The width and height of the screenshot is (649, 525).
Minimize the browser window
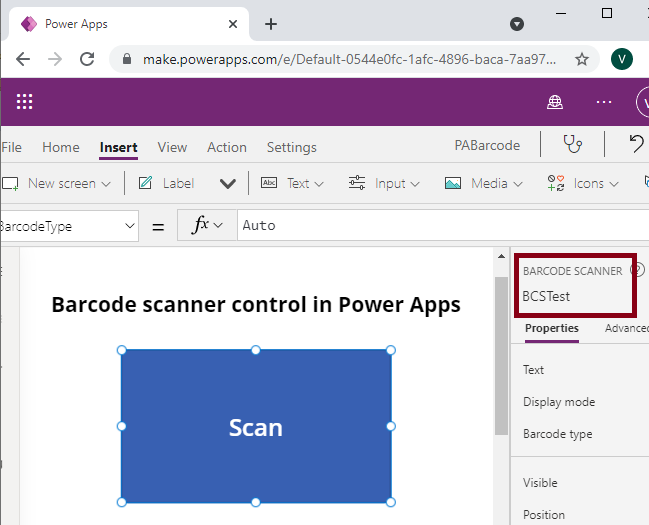[x=561, y=13]
